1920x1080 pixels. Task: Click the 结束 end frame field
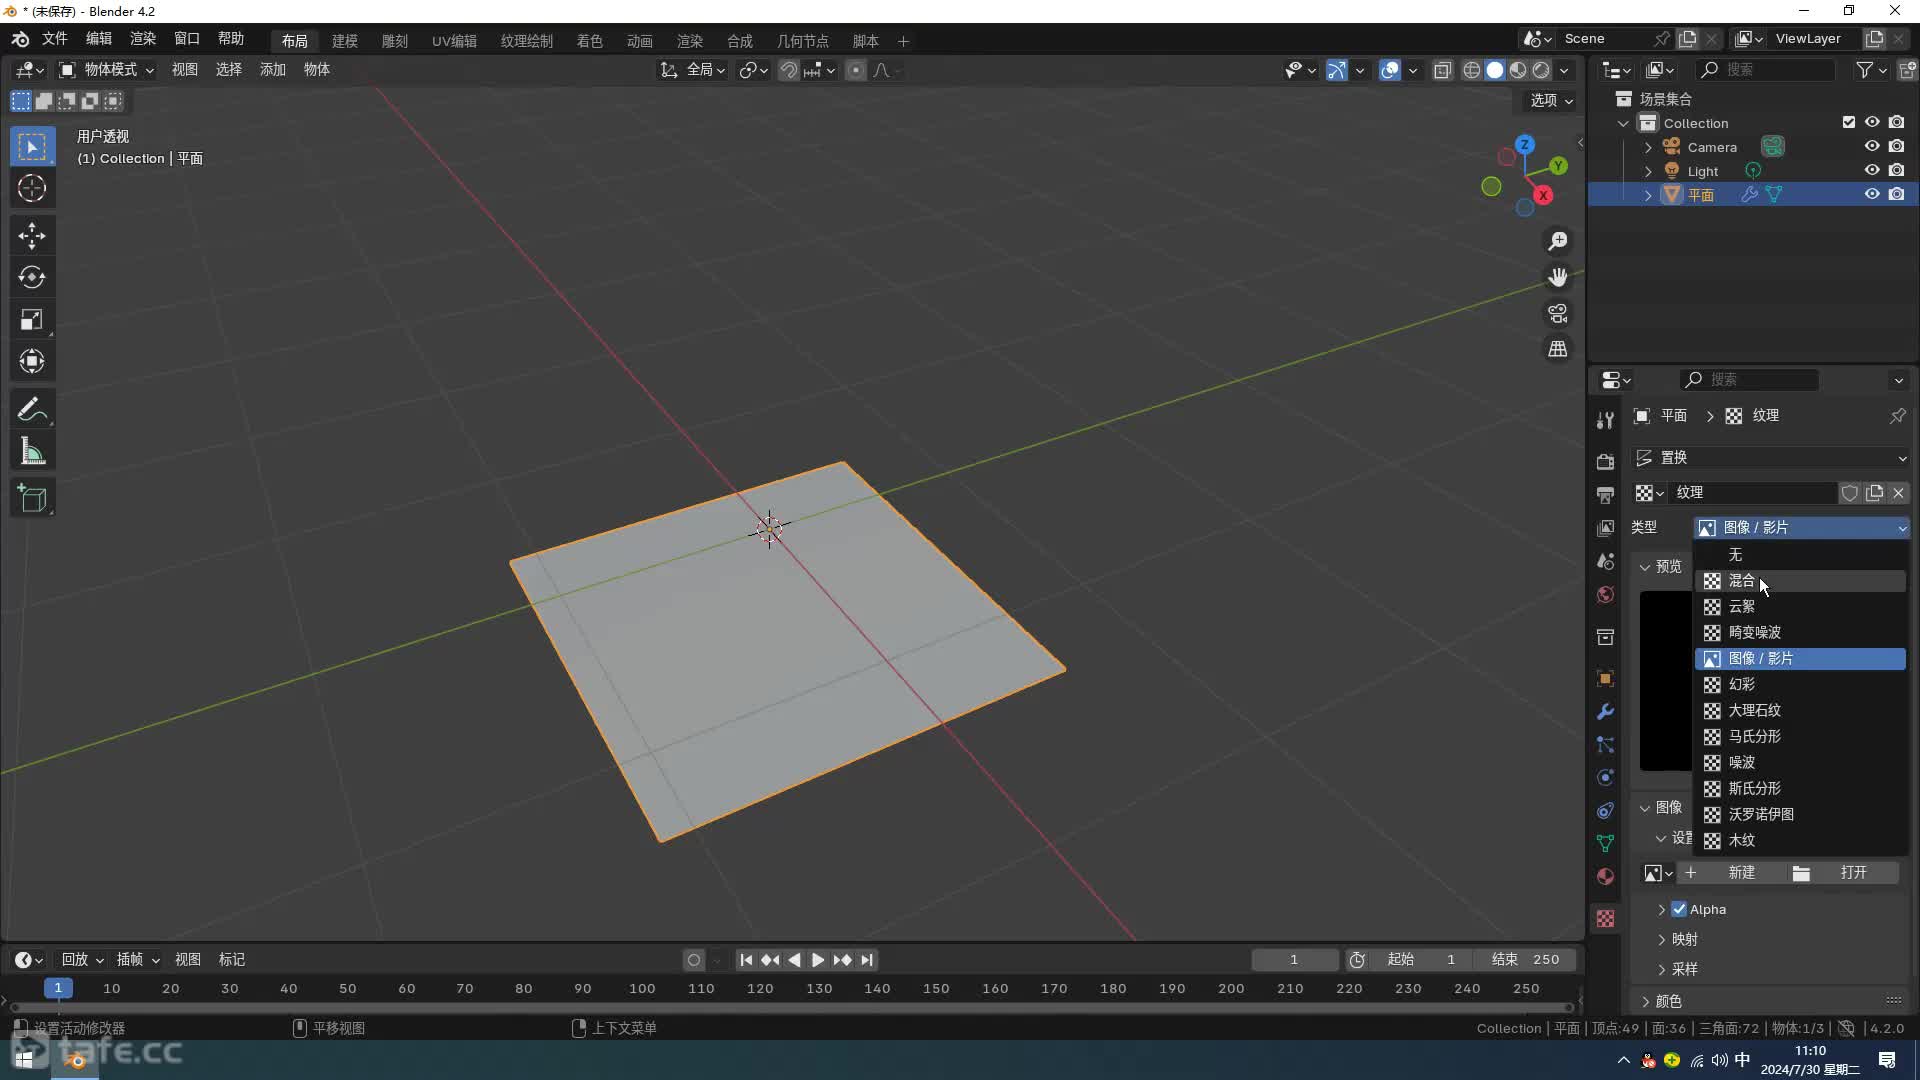coord(1524,960)
